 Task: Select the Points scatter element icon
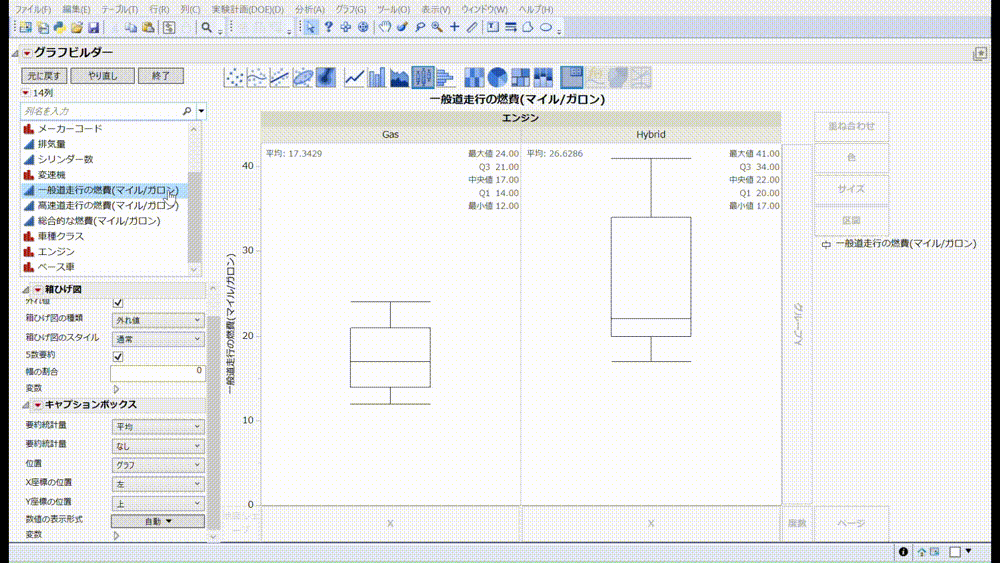234,78
